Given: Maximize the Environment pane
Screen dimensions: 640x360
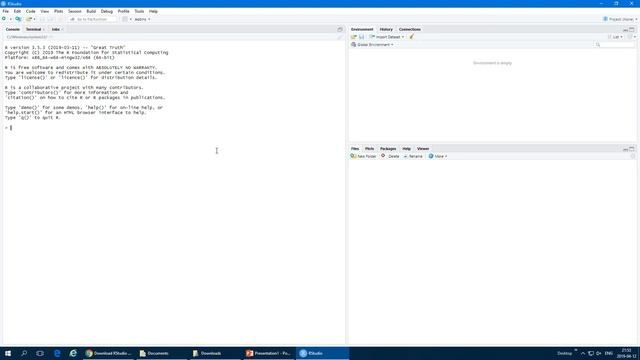Looking at the screenshot, I should [632, 30].
